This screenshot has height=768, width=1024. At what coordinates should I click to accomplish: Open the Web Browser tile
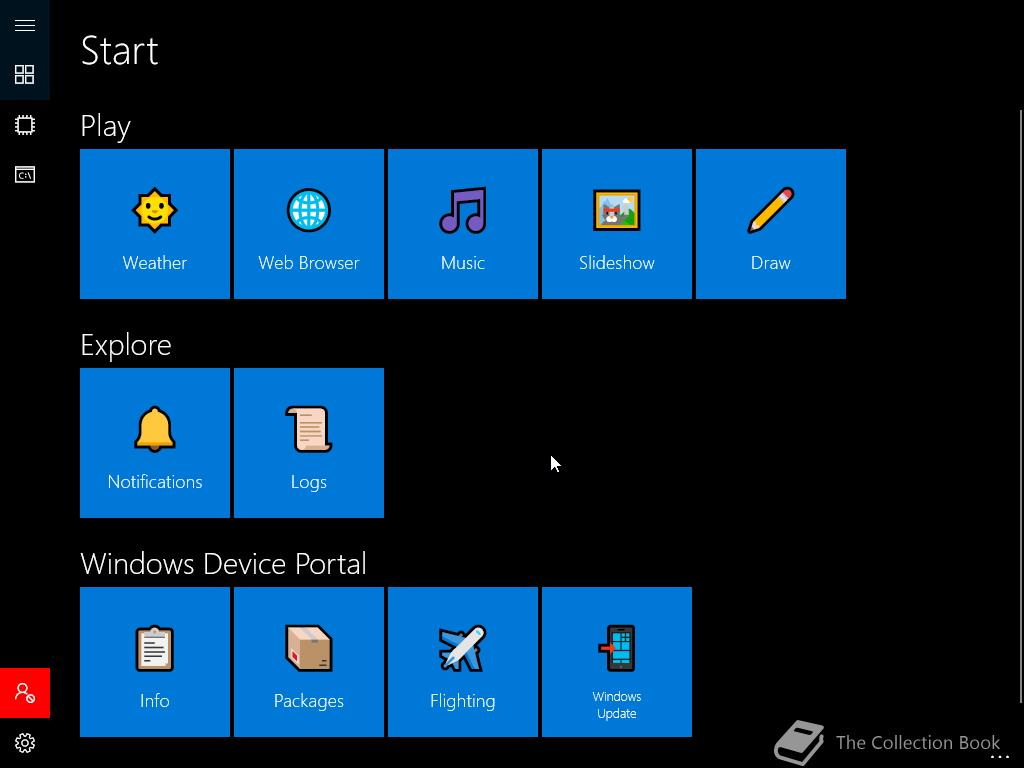309,224
